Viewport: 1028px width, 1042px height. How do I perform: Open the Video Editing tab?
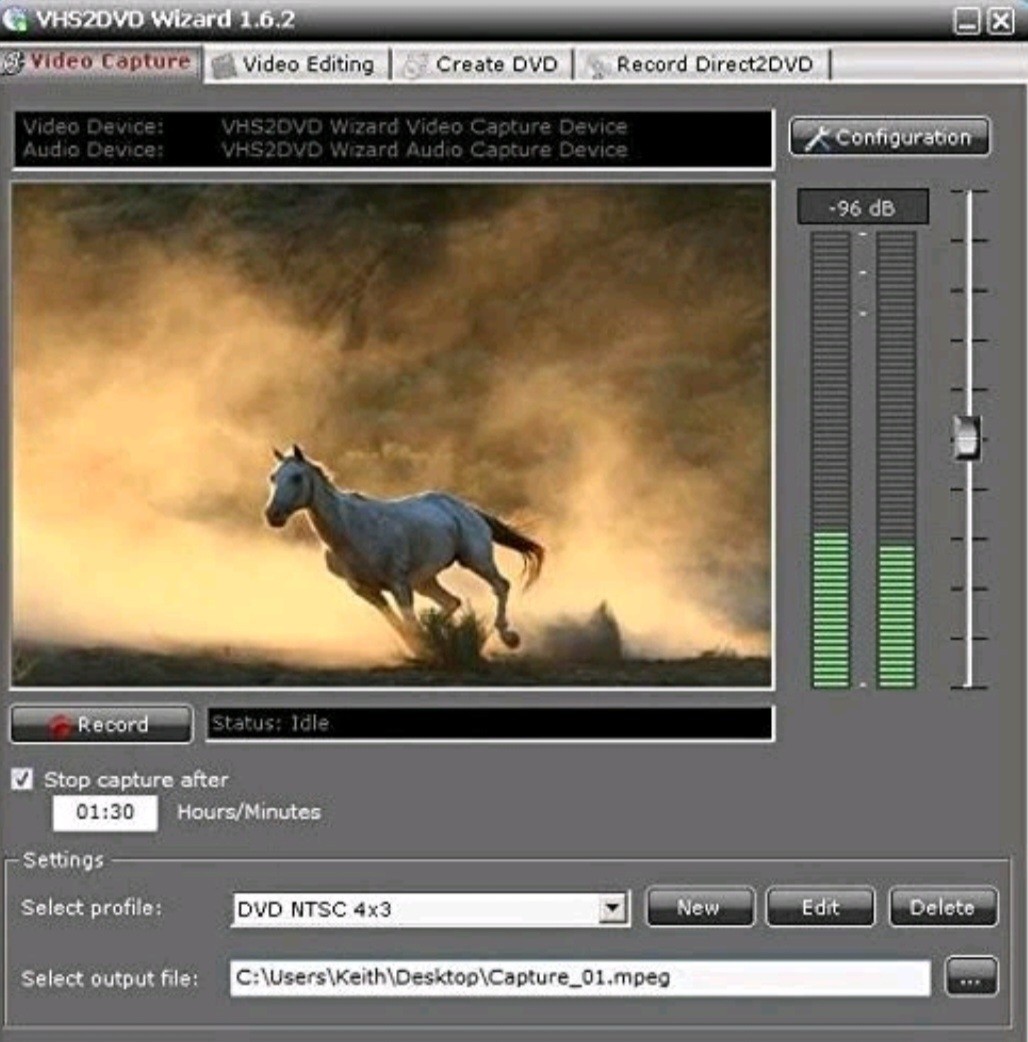point(296,64)
